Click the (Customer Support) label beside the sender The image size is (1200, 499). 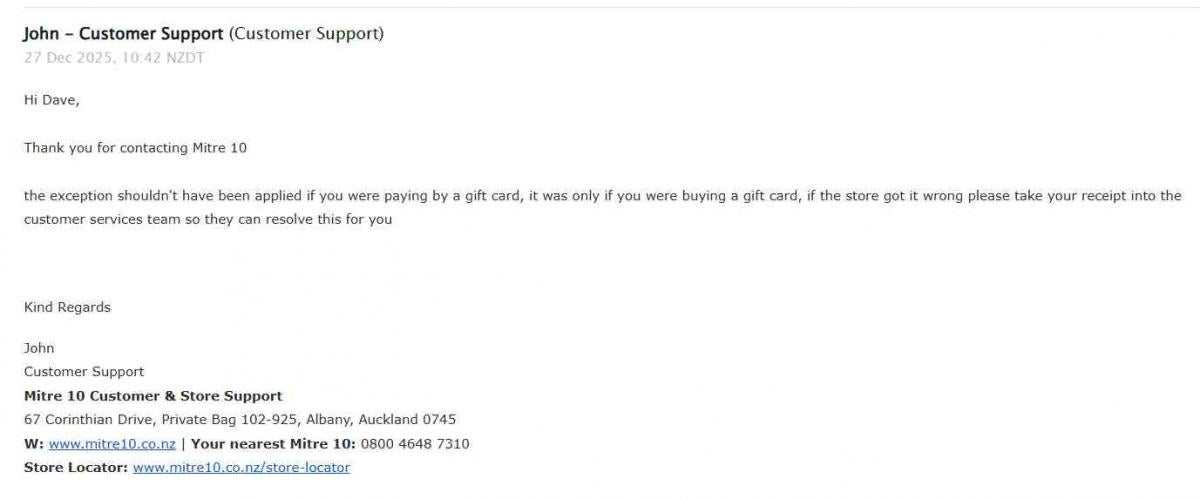point(306,34)
